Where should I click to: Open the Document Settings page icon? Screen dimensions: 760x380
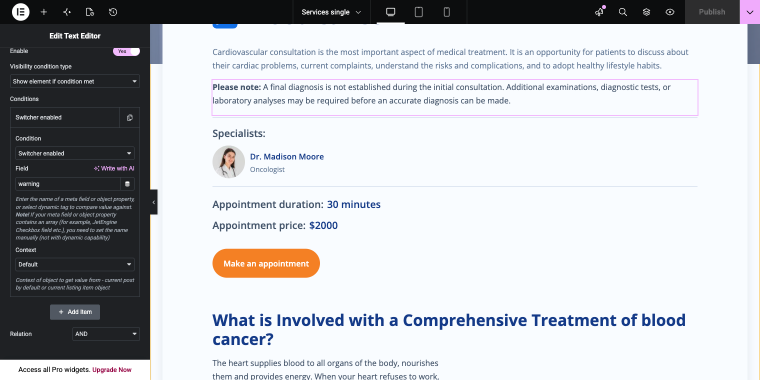(90, 12)
